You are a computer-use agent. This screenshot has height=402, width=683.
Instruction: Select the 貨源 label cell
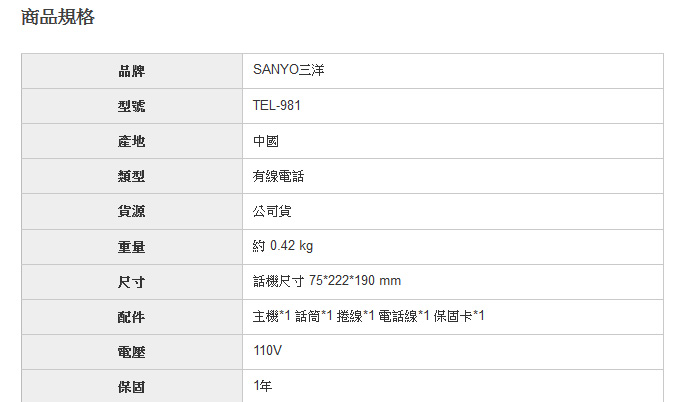pyautogui.click(x=132, y=212)
